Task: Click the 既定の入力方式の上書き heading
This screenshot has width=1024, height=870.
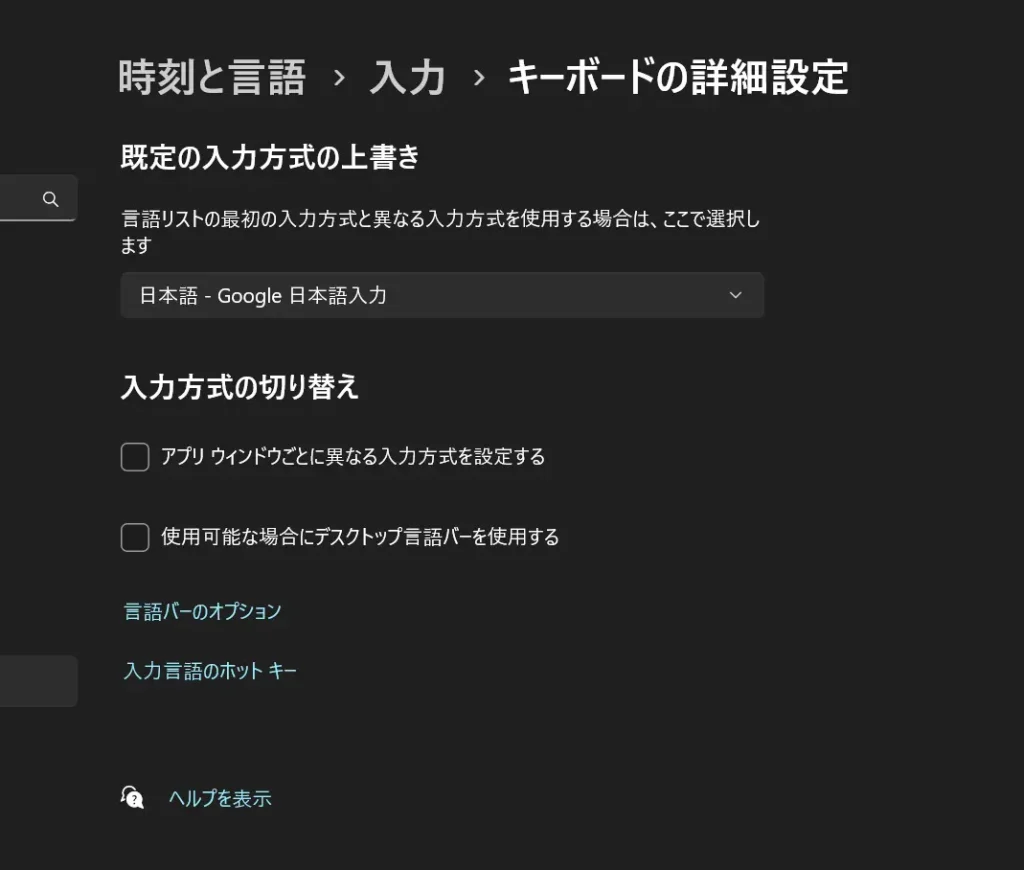Action: coord(270,157)
